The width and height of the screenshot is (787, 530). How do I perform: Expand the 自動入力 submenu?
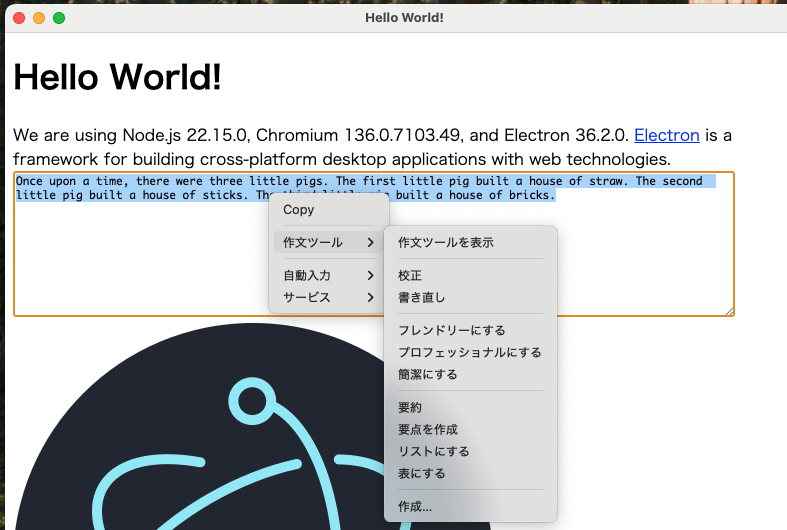pos(329,276)
